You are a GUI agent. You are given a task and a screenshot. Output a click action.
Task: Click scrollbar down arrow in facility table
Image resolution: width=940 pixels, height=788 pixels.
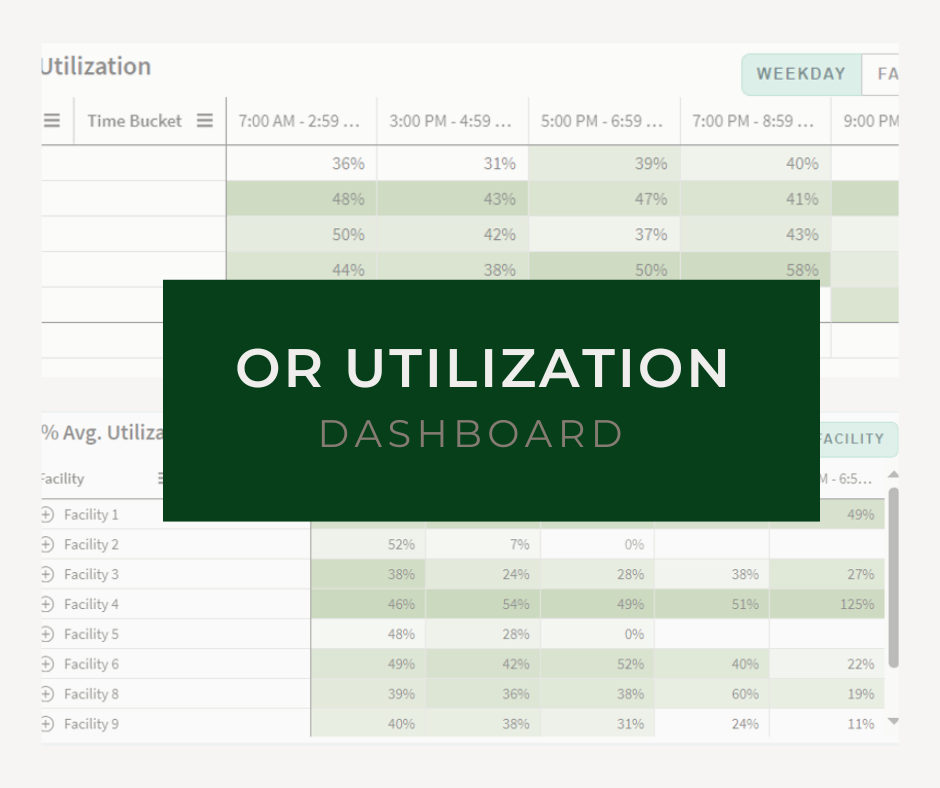[893, 721]
